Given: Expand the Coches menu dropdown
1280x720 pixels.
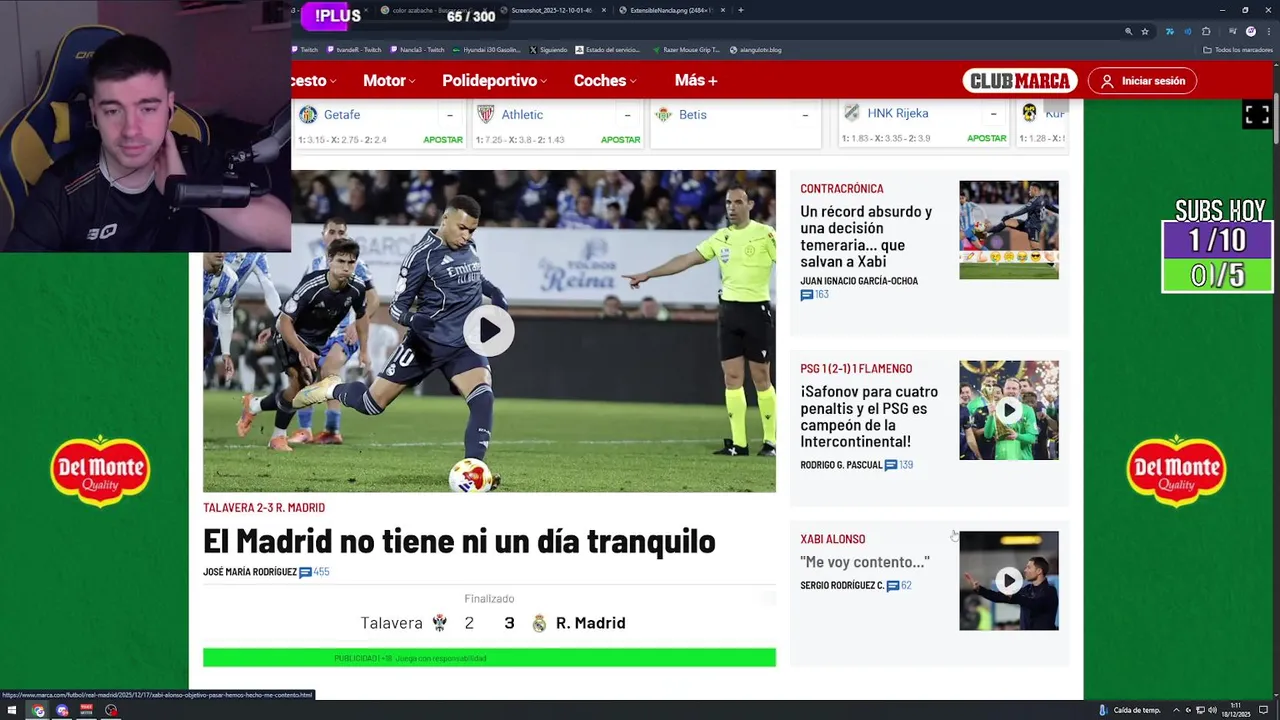Looking at the screenshot, I should click(605, 80).
